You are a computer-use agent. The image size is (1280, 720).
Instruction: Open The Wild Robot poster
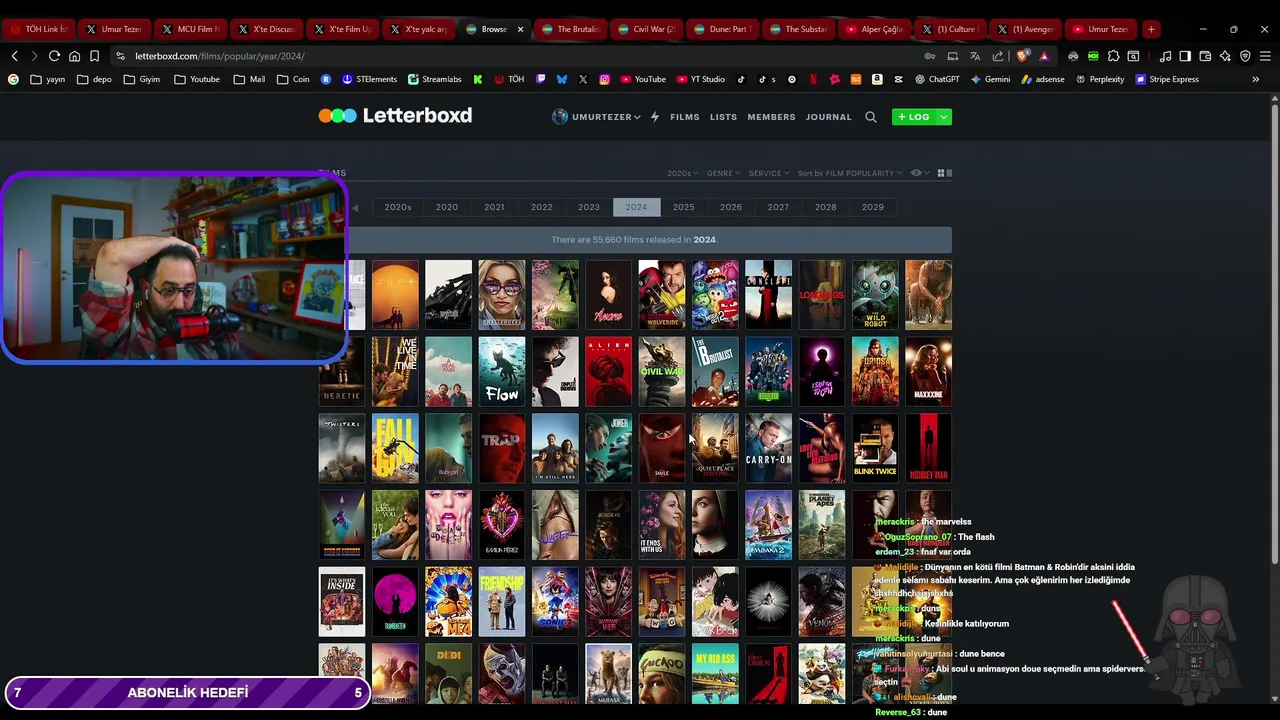875,295
